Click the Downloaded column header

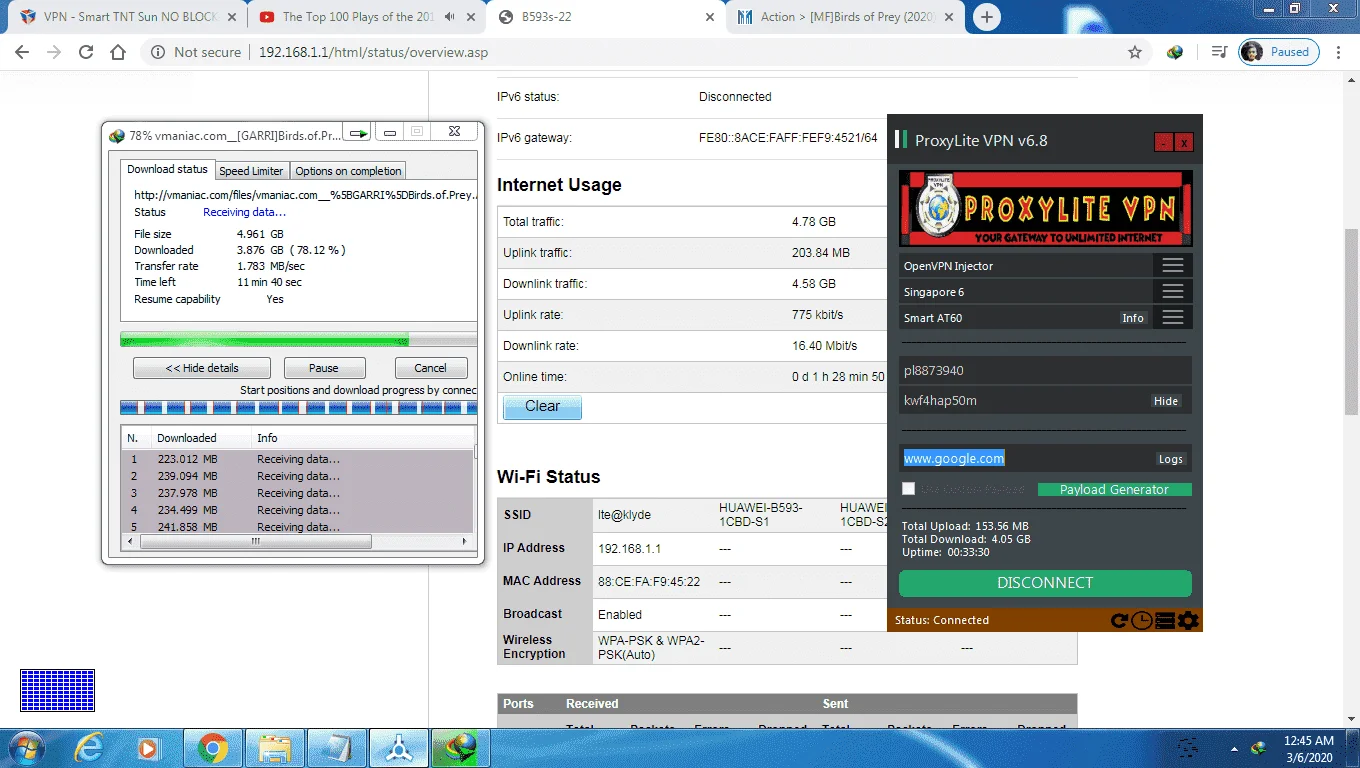click(200, 438)
